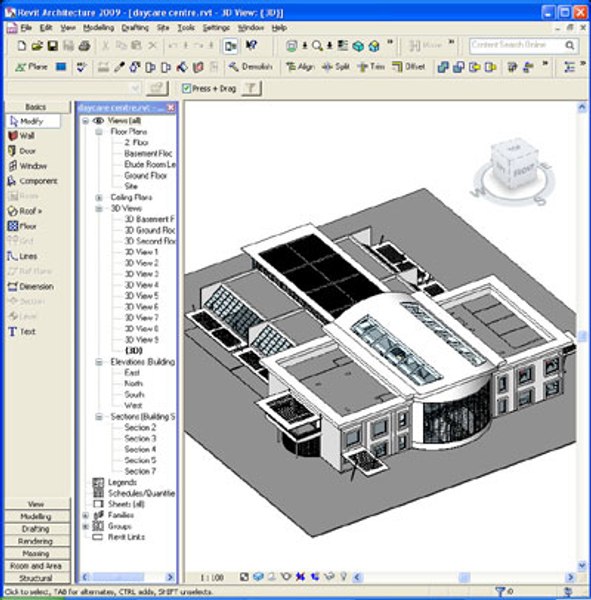Open a project with the Open folder icon
This screenshot has width=591, height=600.
pos(37,46)
